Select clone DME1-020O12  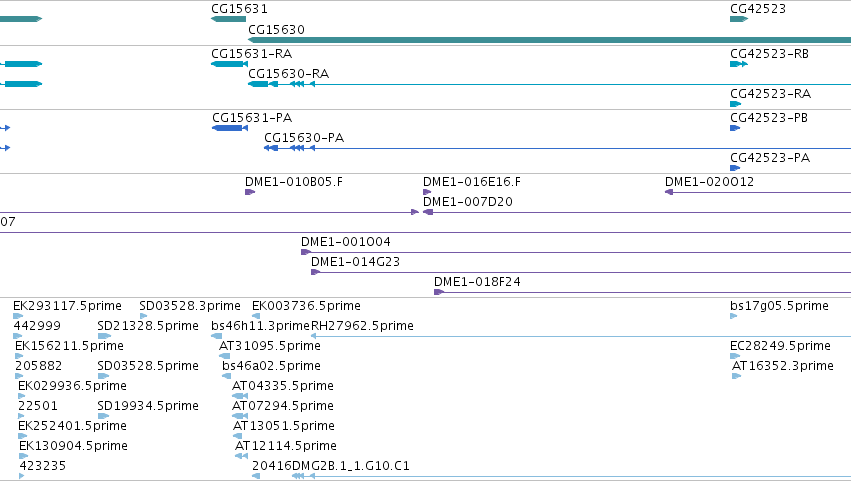709,182
